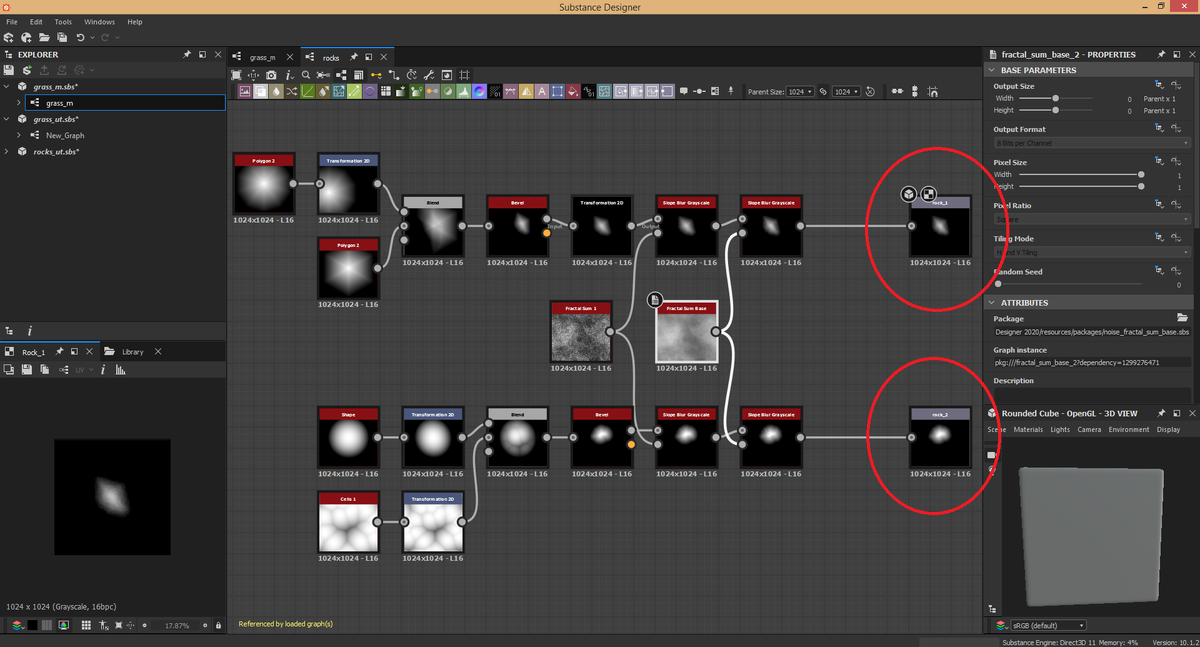Add a Transformation 2D node from the square-frame icon
Screen dimensions: 1200x647
[x=557, y=91]
